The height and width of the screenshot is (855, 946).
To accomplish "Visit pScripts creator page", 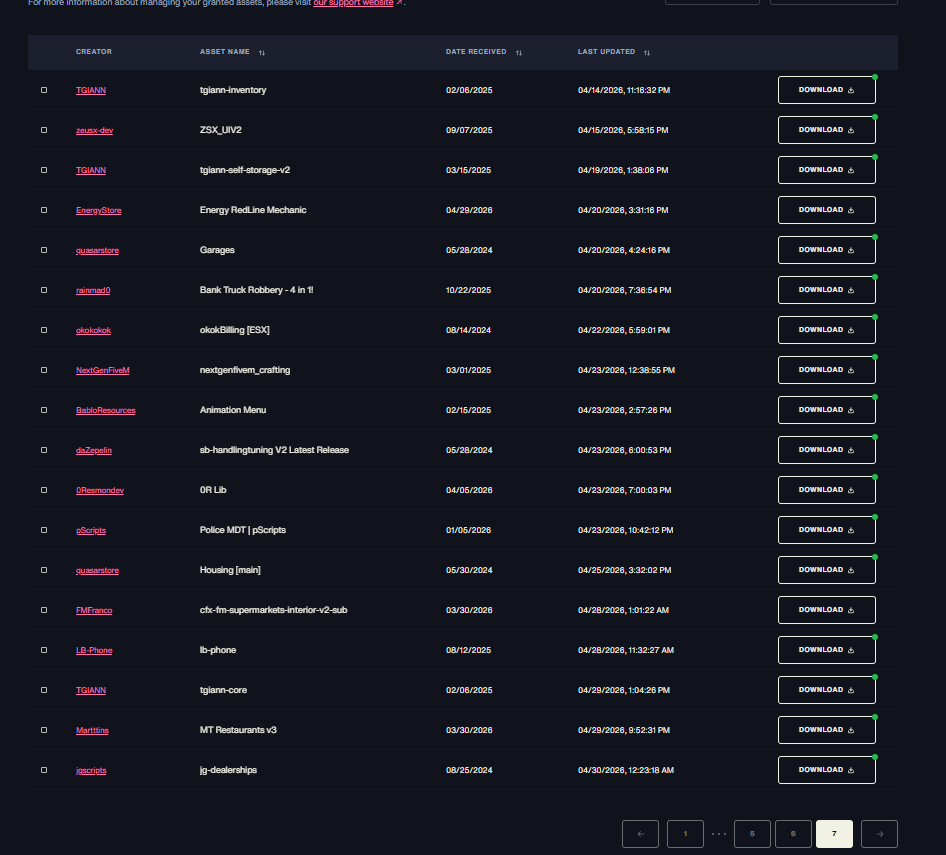I will coord(91,530).
